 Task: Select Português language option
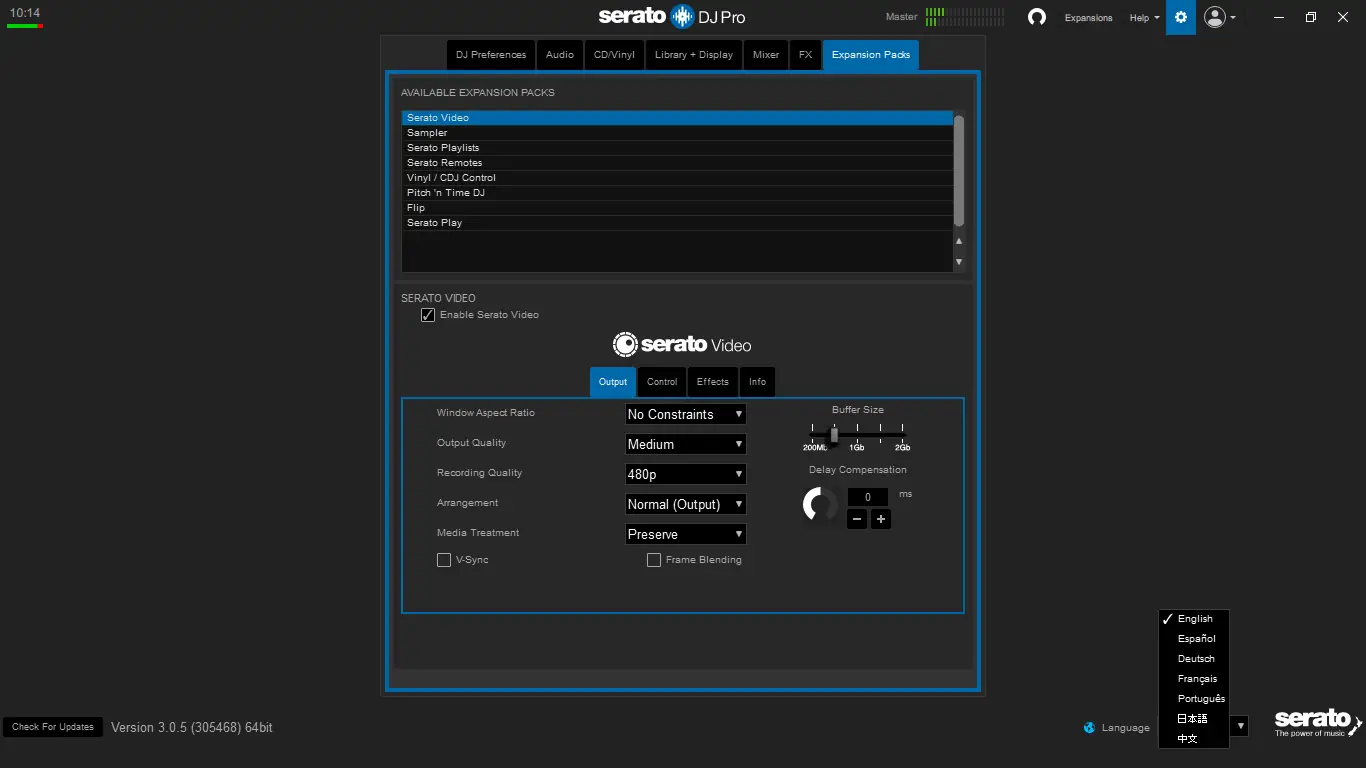pos(1194,699)
